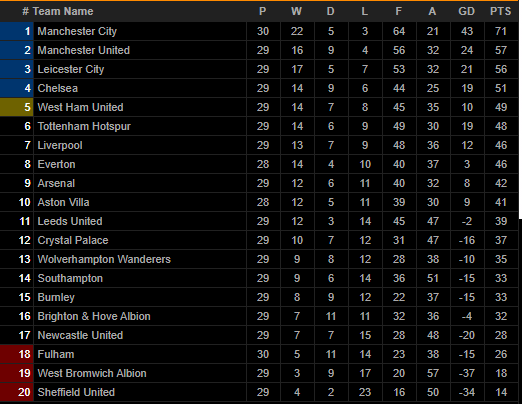Sort by the PTS column header

click(500, 11)
